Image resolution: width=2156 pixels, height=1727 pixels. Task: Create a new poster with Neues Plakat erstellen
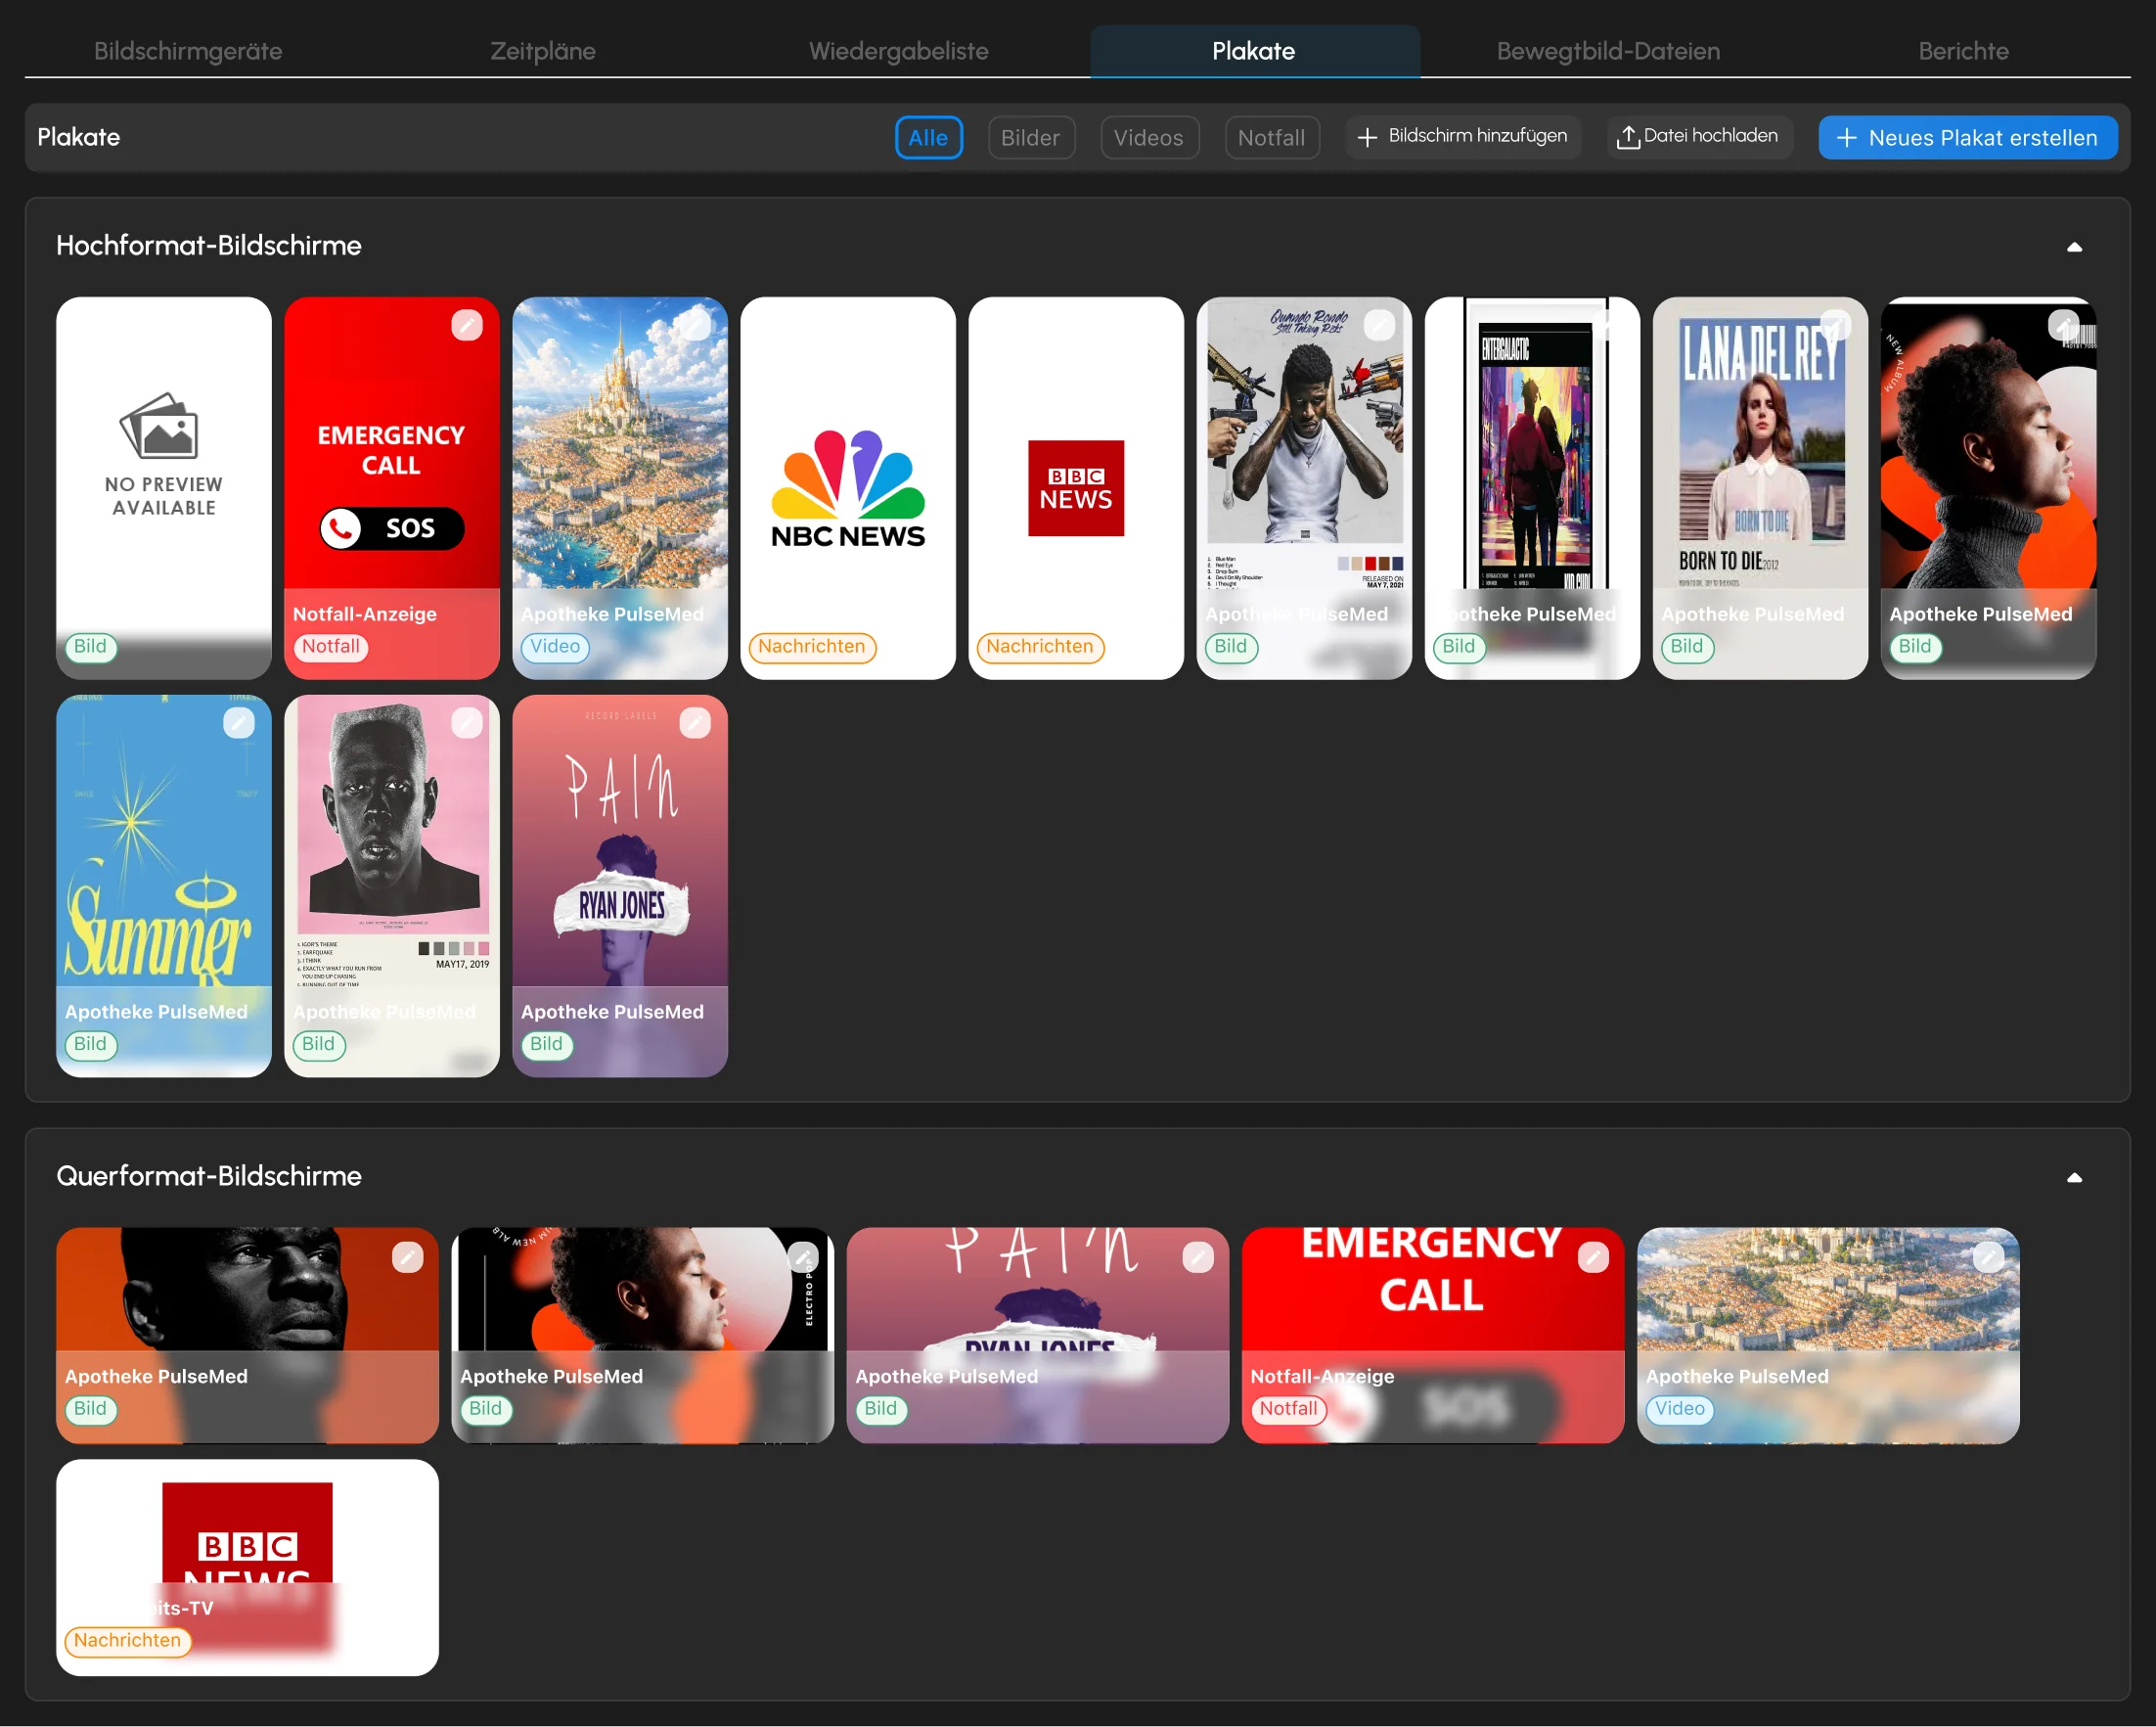[1967, 138]
